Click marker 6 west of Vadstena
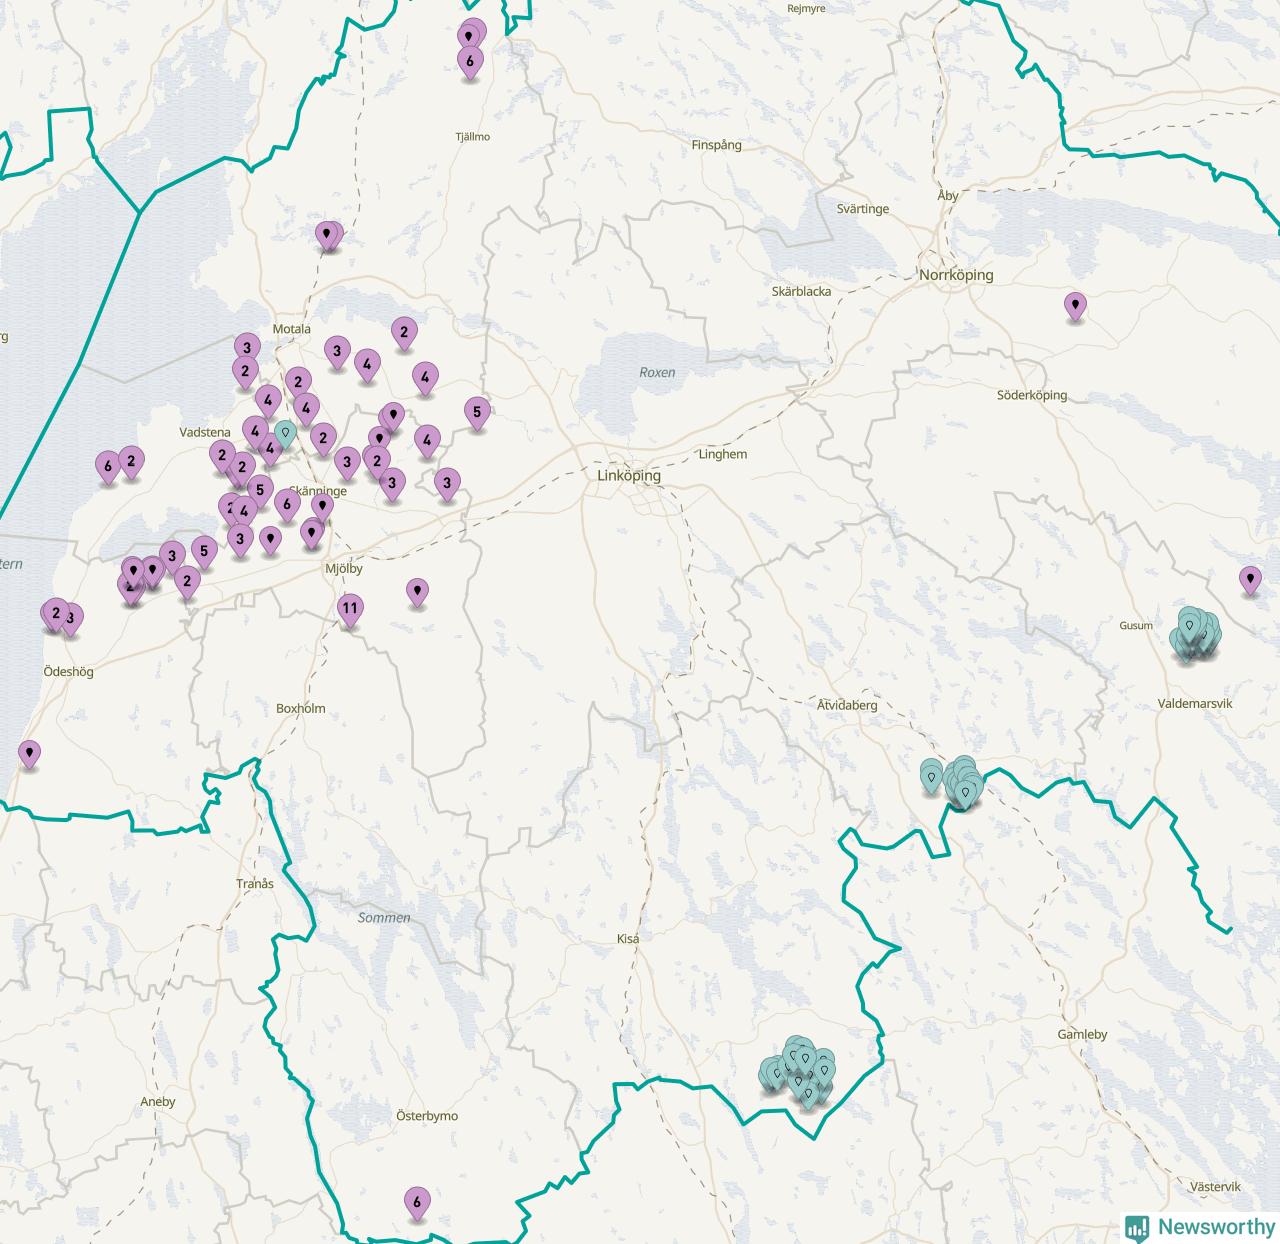The height and width of the screenshot is (1244, 1280). pyautogui.click(x=108, y=468)
